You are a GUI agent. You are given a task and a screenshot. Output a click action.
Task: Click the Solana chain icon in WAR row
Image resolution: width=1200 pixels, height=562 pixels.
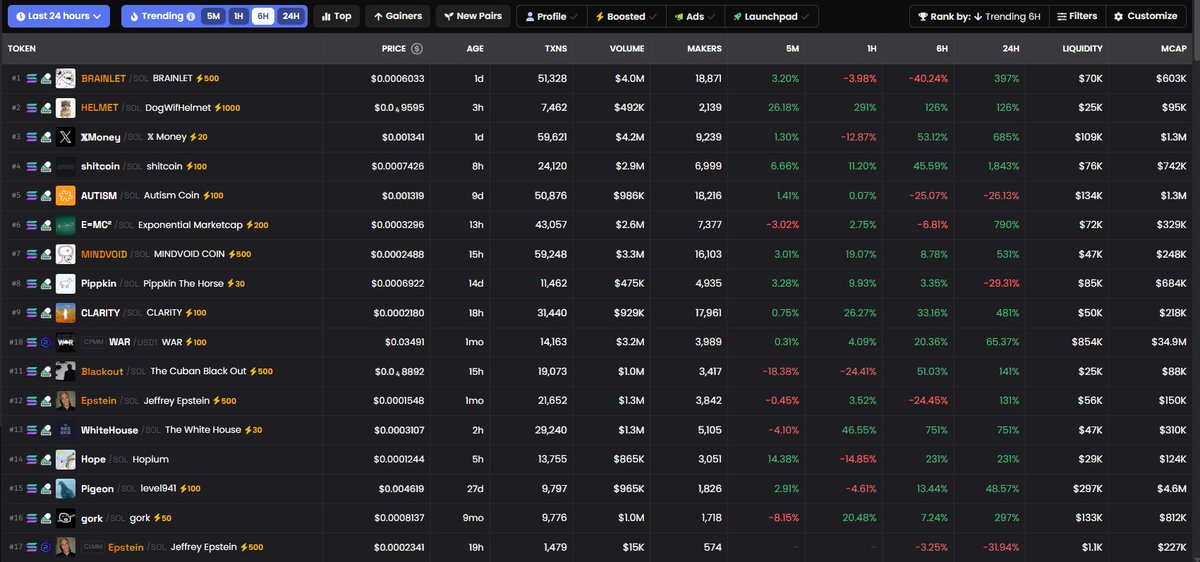pyautogui.click(x=31, y=342)
